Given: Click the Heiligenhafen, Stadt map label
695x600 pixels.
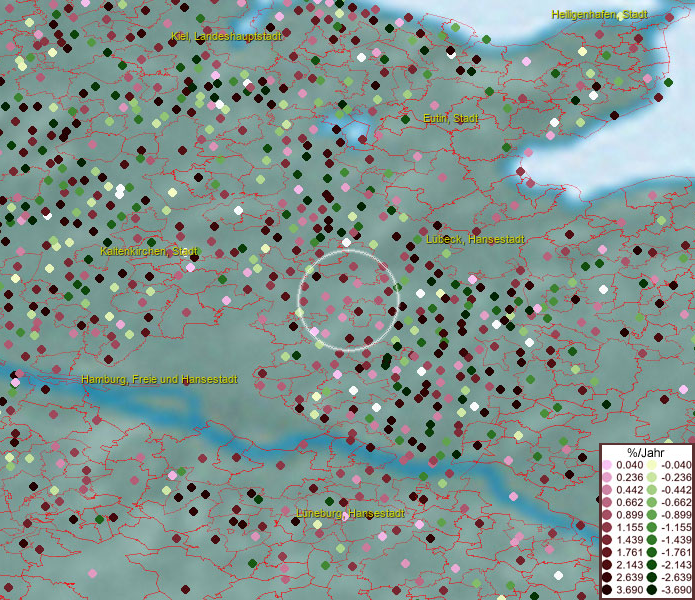Looking at the screenshot, I should [599, 15].
